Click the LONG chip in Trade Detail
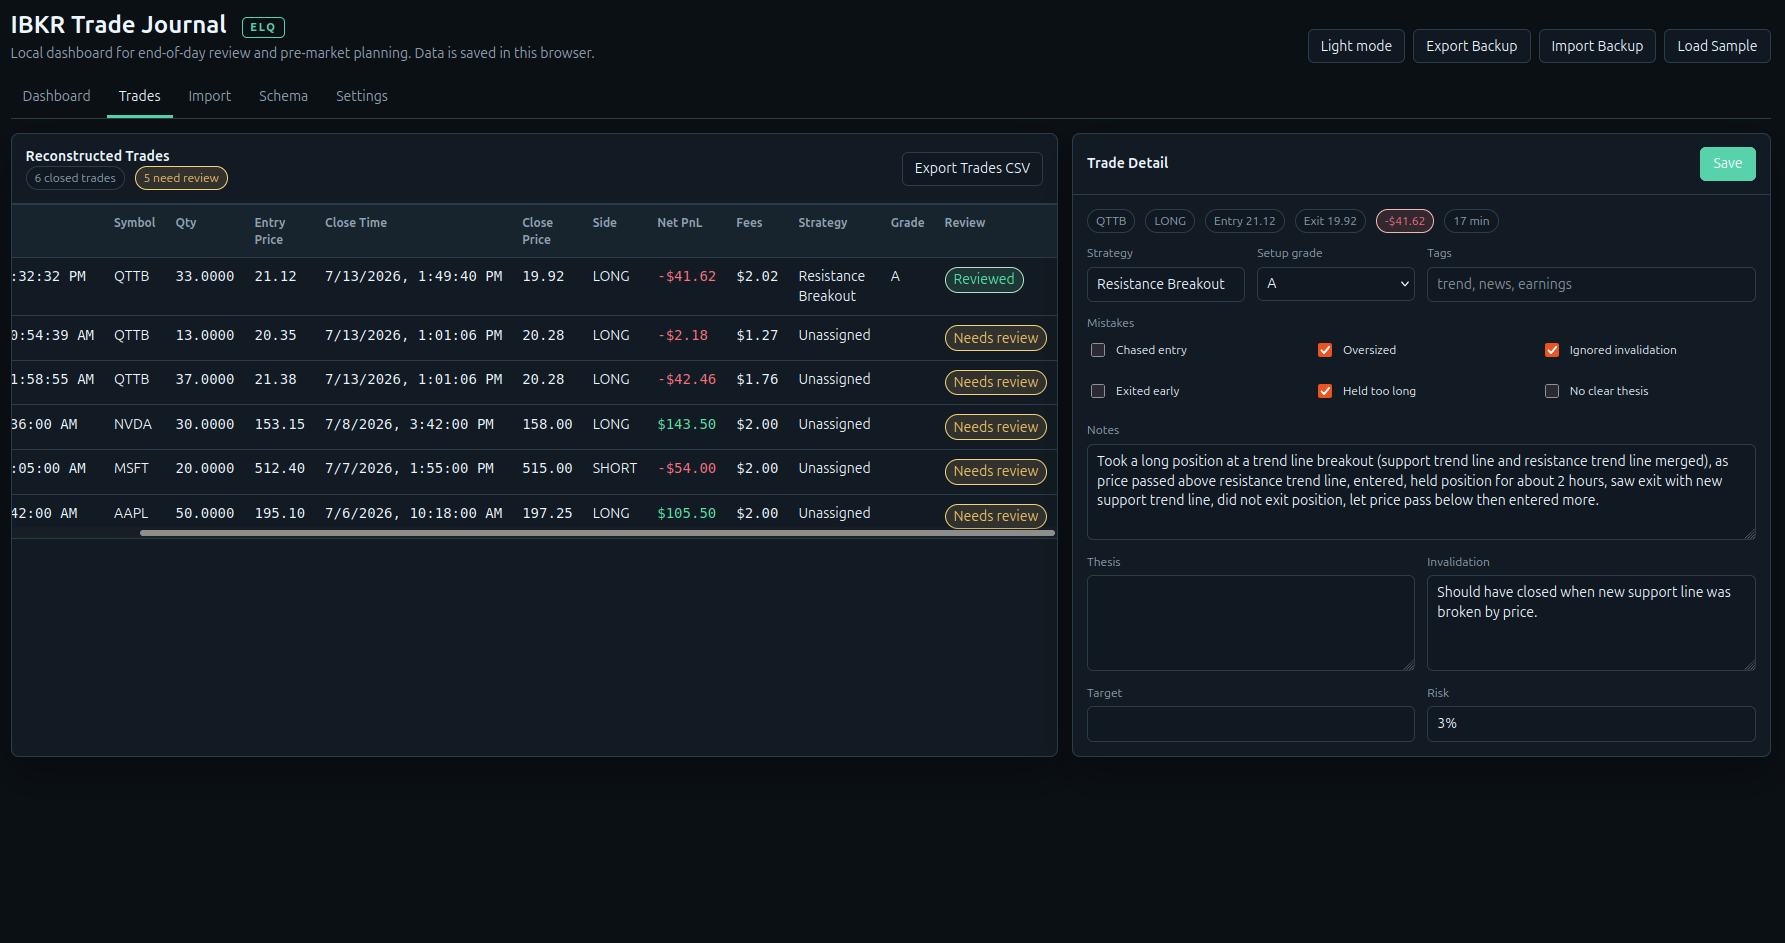Viewport: 1785px width, 943px height. click(x=1170, y=221)
